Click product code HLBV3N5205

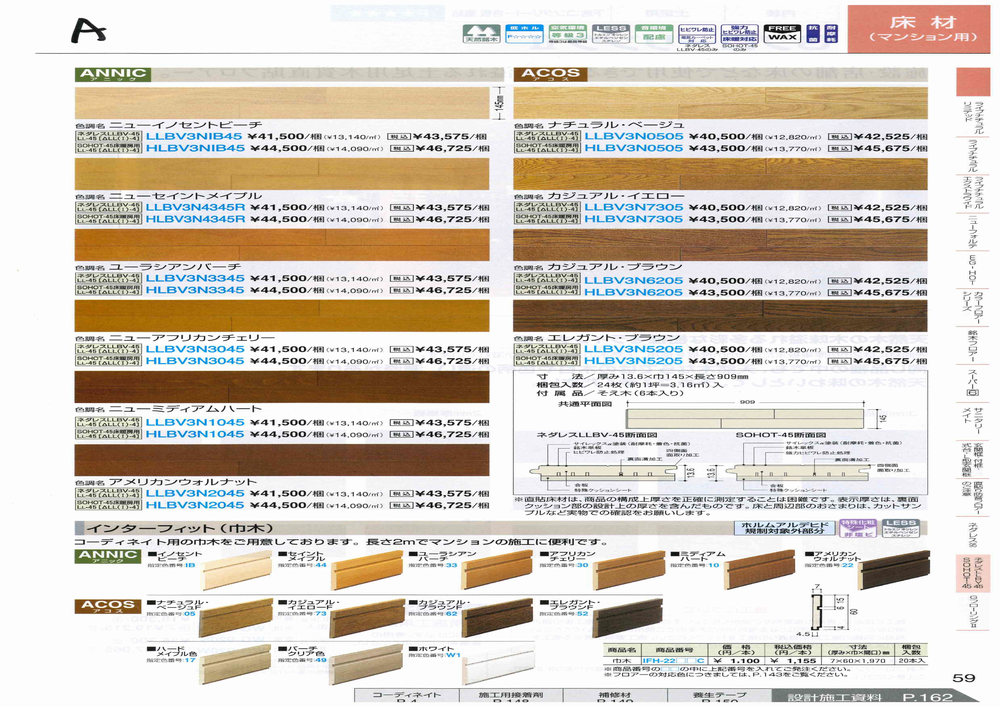(633, 361)
